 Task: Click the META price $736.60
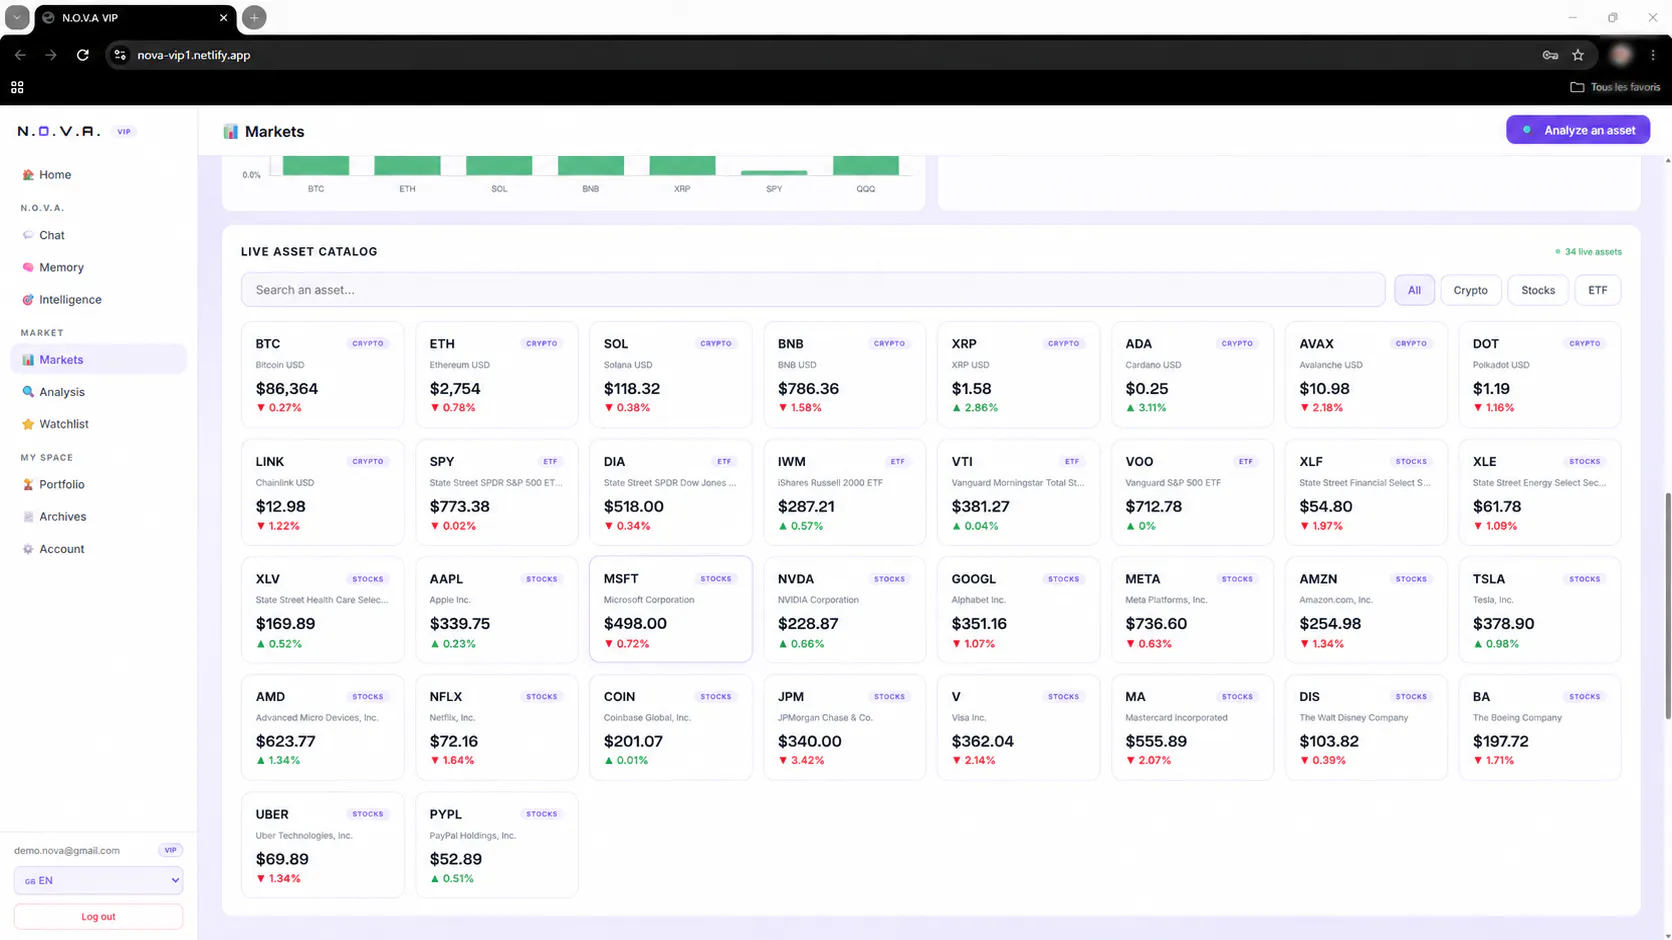[x=1156, y=624]
